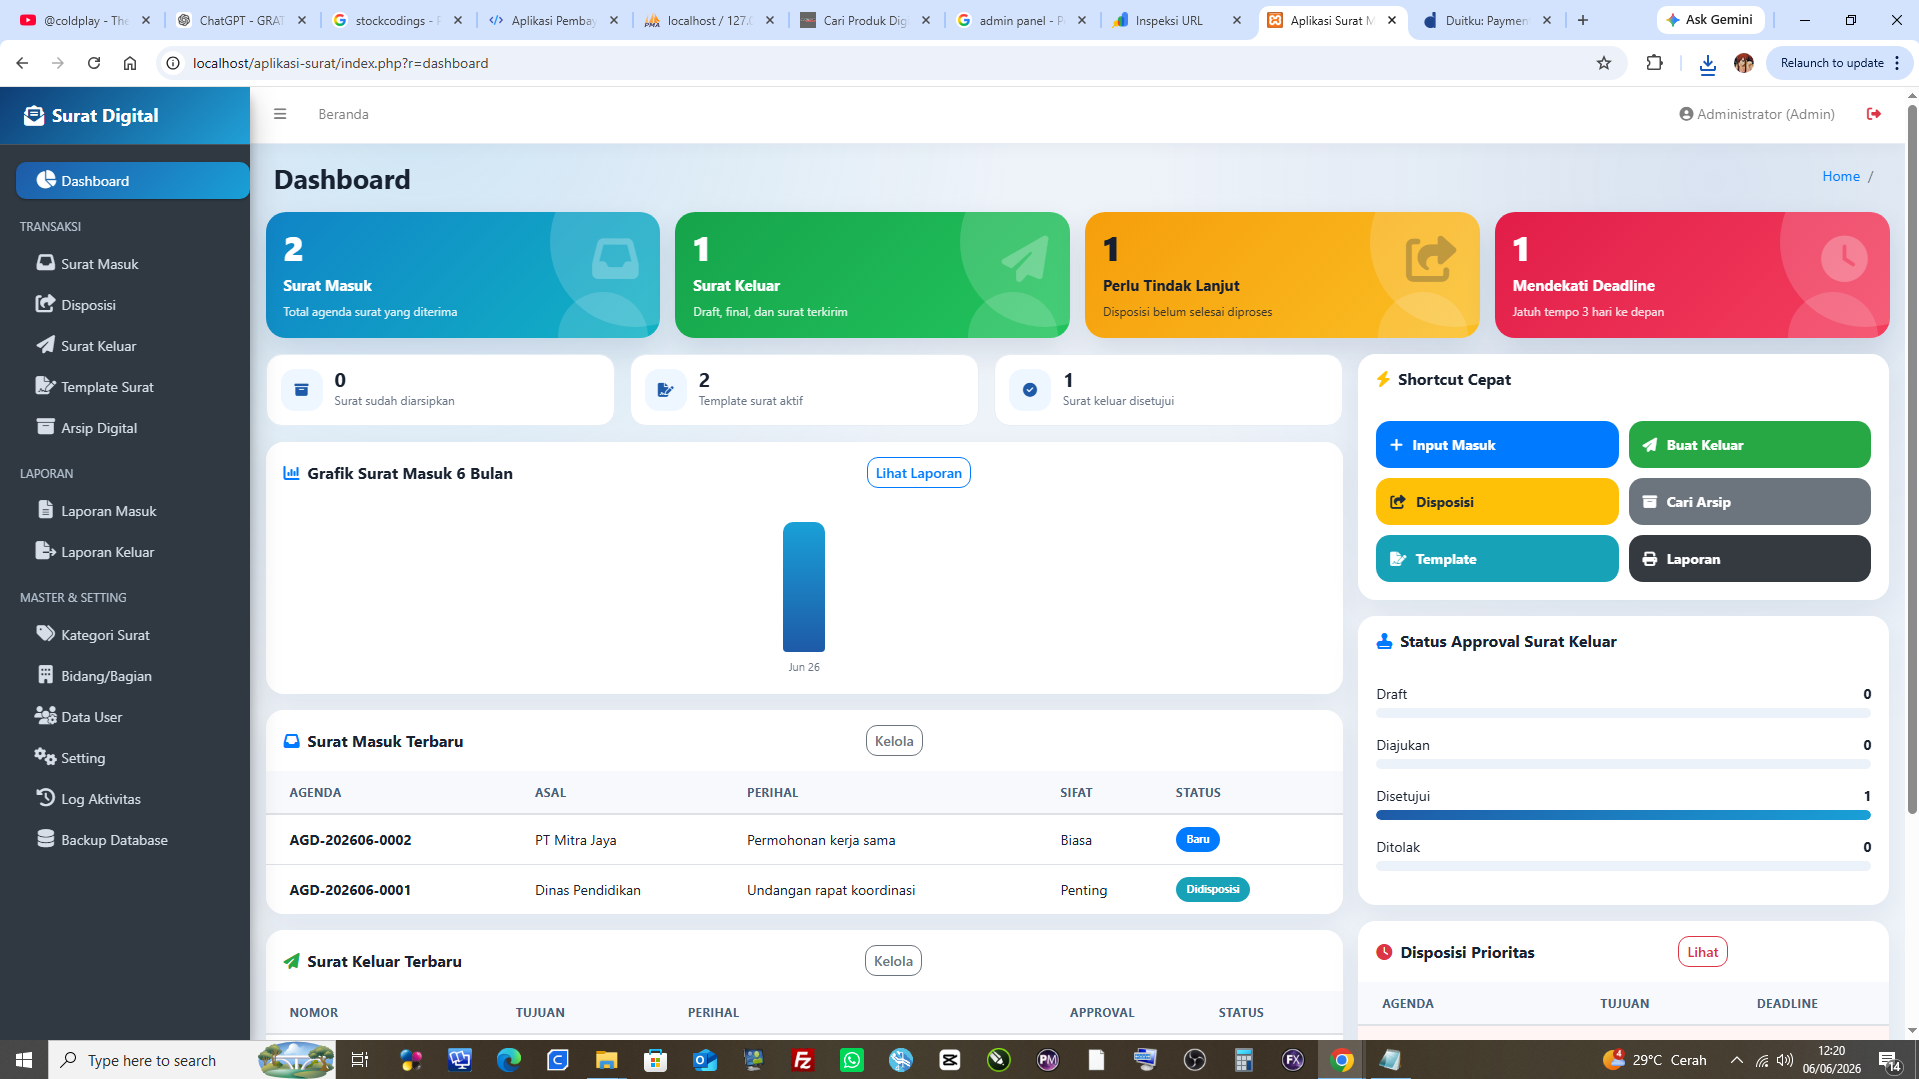Click the Draft progress bar
1919x1079 pixels.
(1623, 713)
